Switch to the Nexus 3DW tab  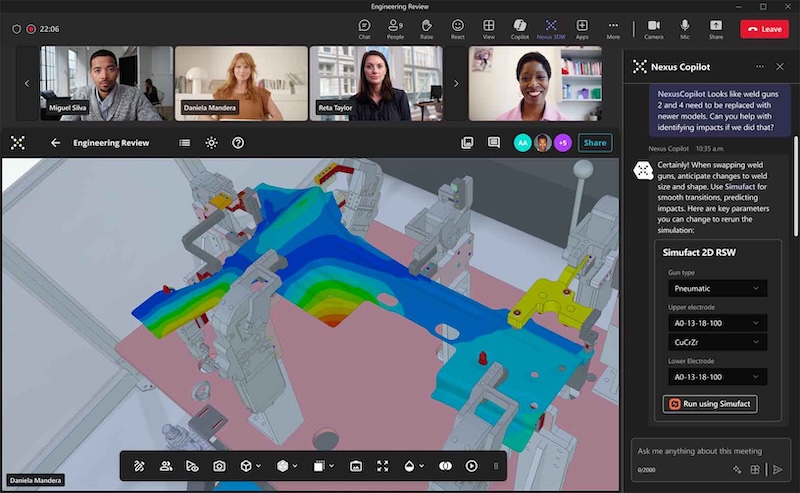[x=550, y=28]
